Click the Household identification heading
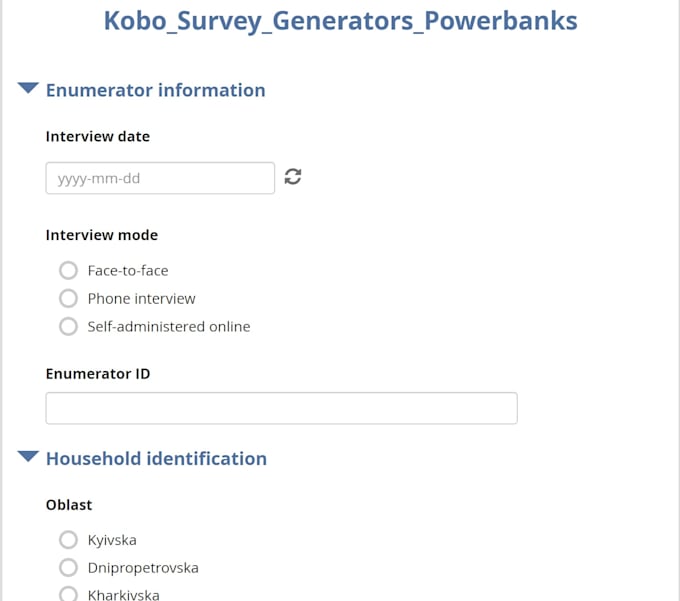680x601 pixels. click(157, 459)
